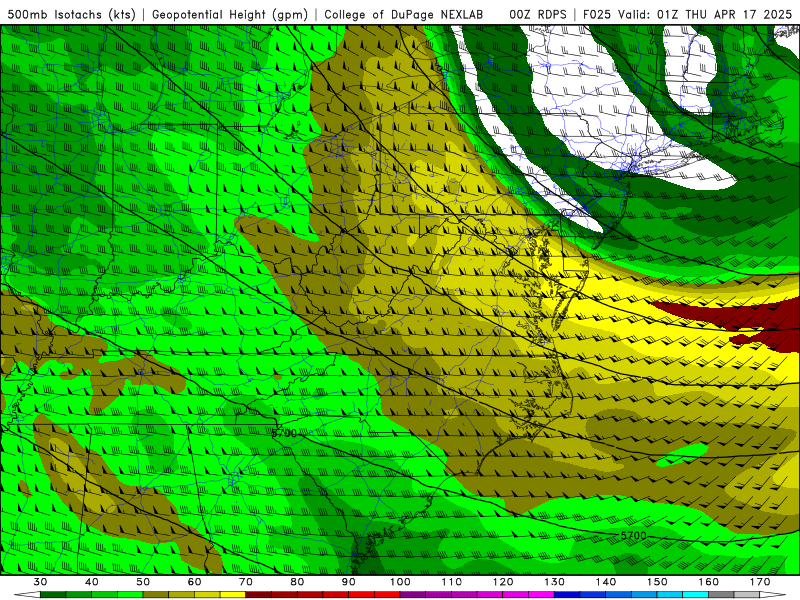Click the 5700 contour label over Georgia

[284, 433]
